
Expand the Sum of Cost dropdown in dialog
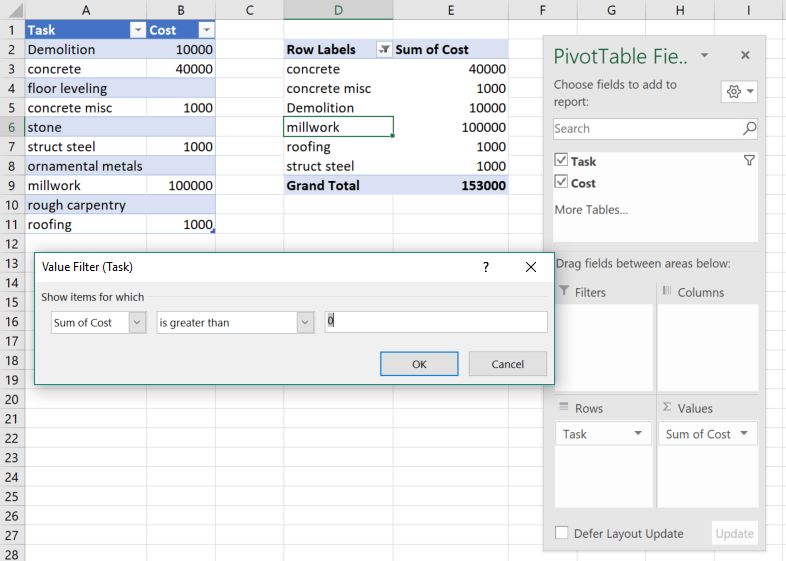pos(137,322)
